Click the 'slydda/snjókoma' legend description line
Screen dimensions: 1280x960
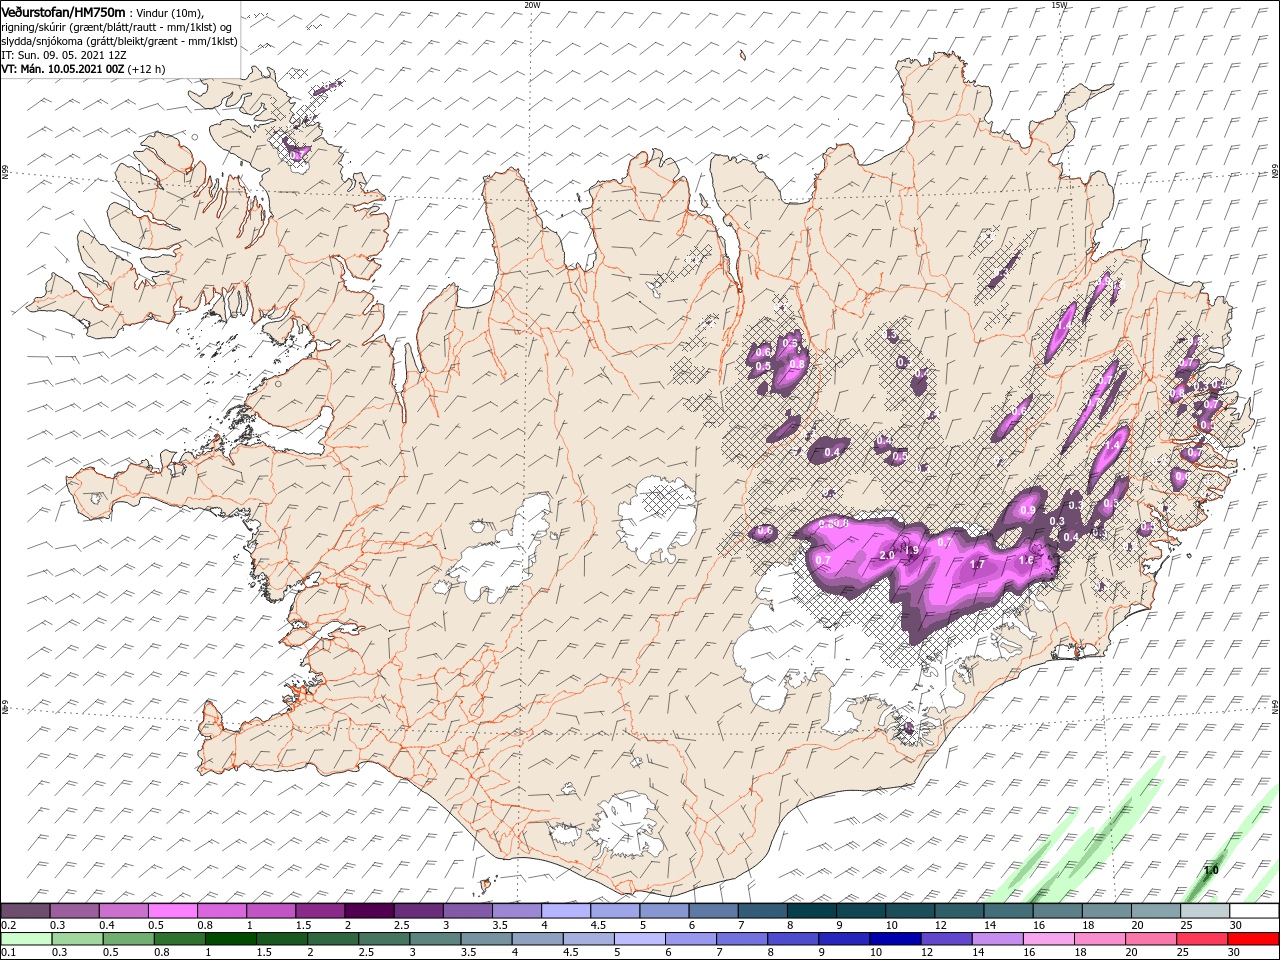[x=119, y=41]
